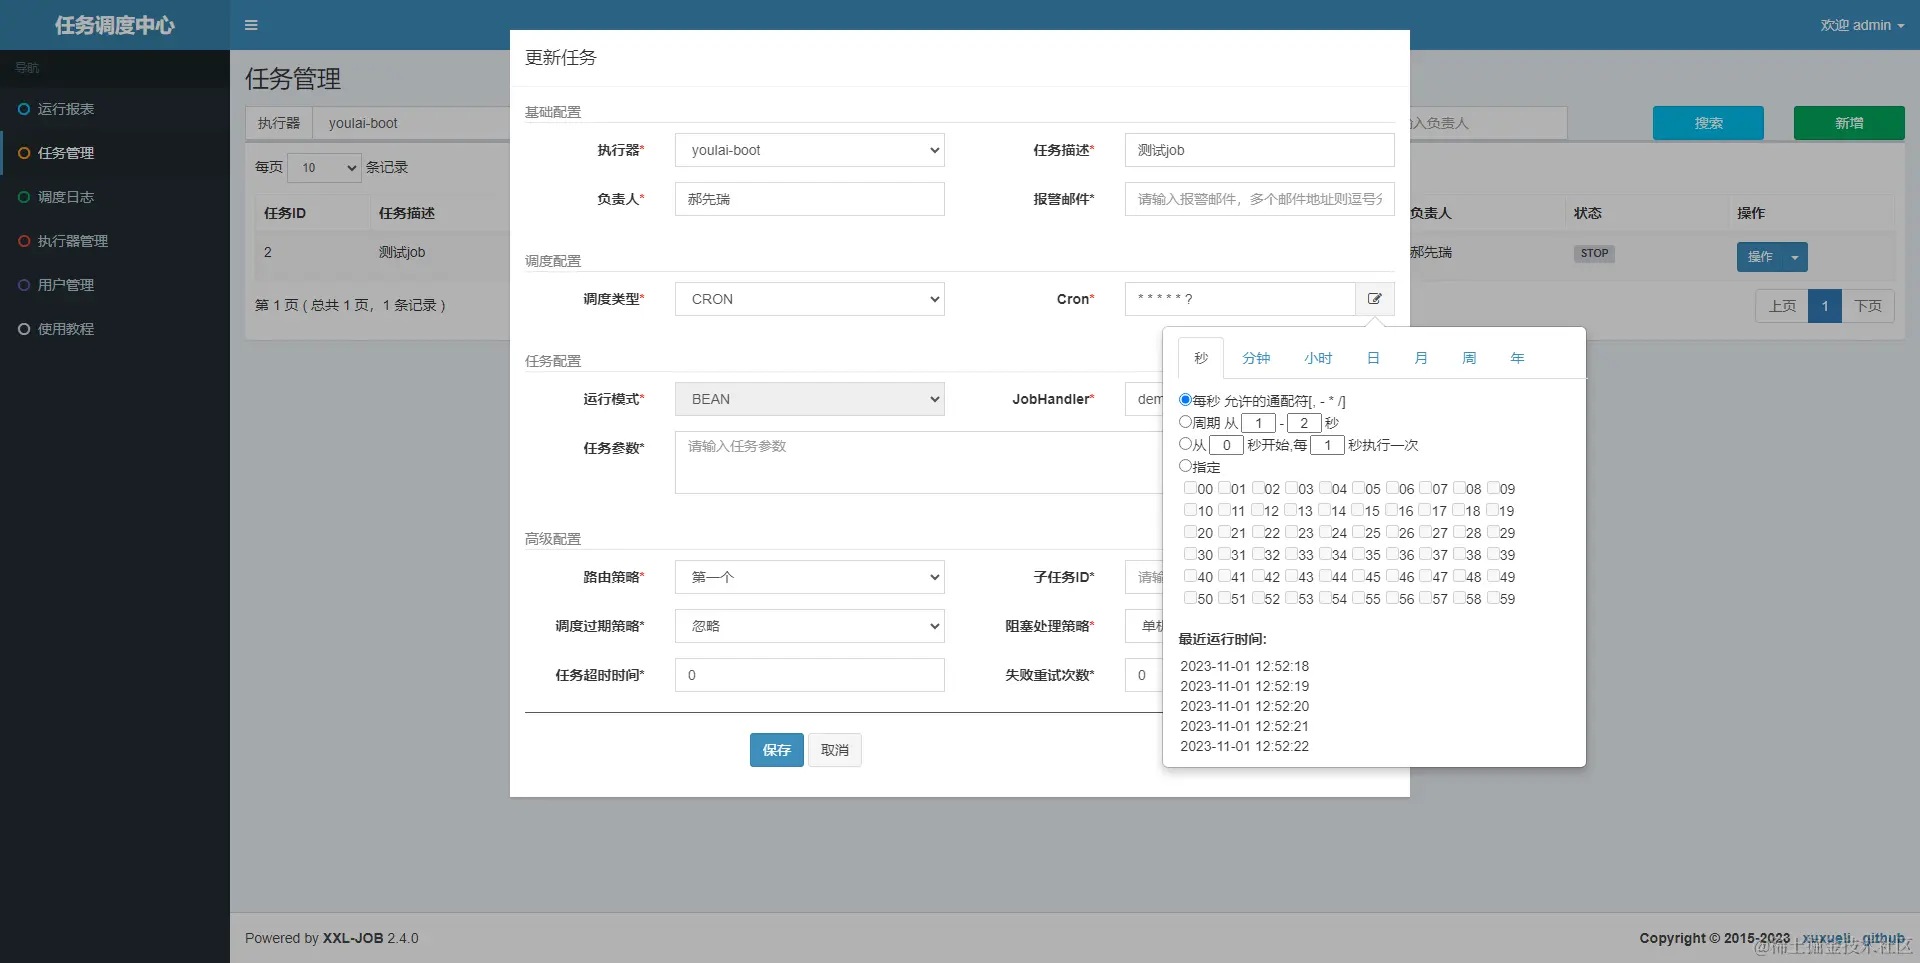Click the 负责人 input field
The image size is (1920, 963).
point(810,199)
